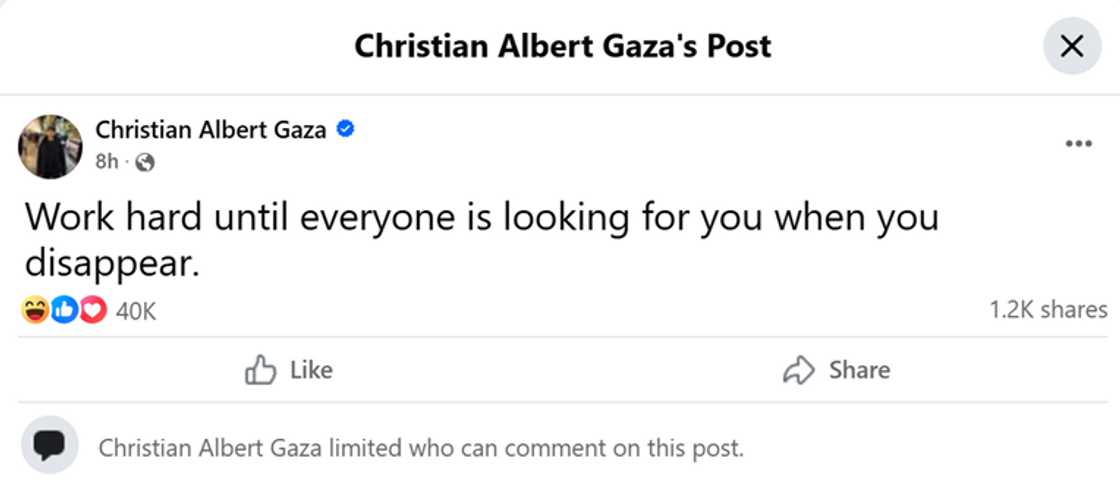The height and width of the screenshot is (500, 1120).
Task: Click the 8h post timestamp
Action: click(x=106, y=162)
